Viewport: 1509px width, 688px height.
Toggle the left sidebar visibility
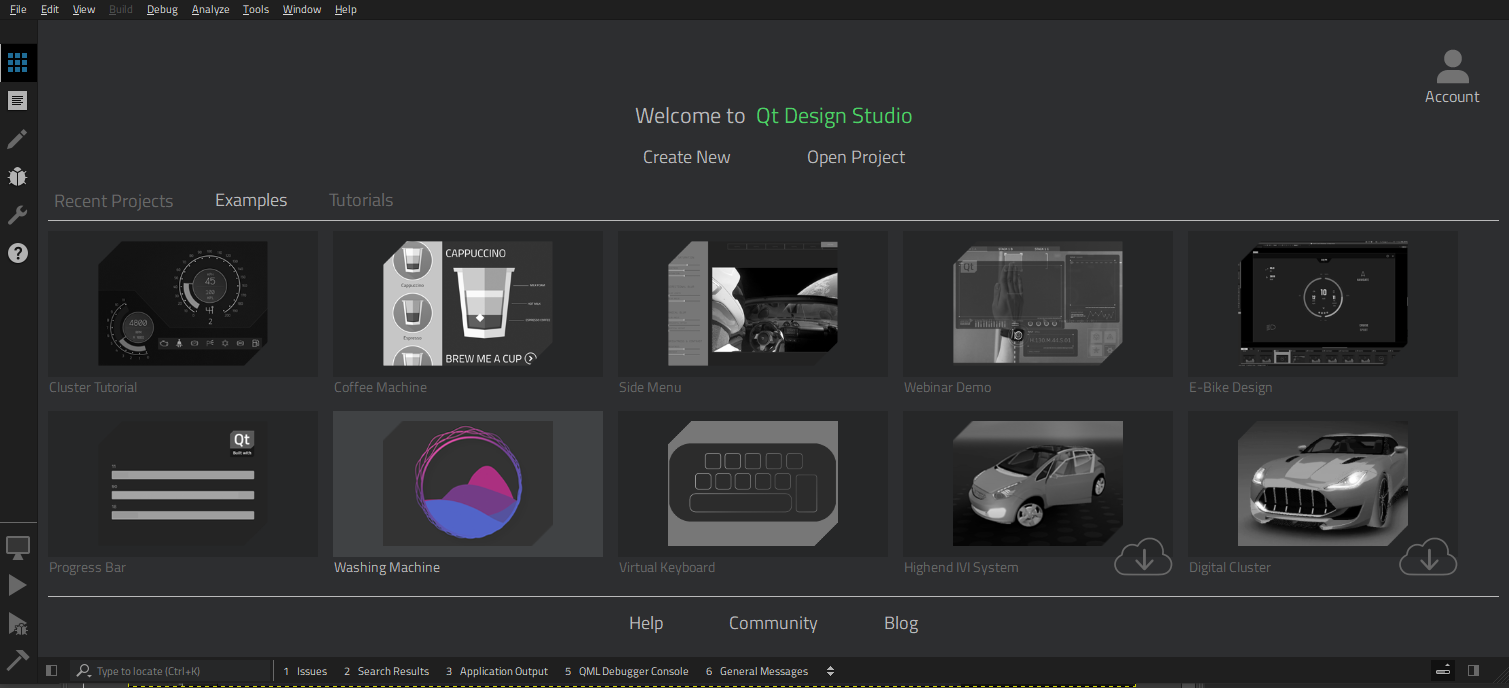pyautogui.click(x=52, y=671)
